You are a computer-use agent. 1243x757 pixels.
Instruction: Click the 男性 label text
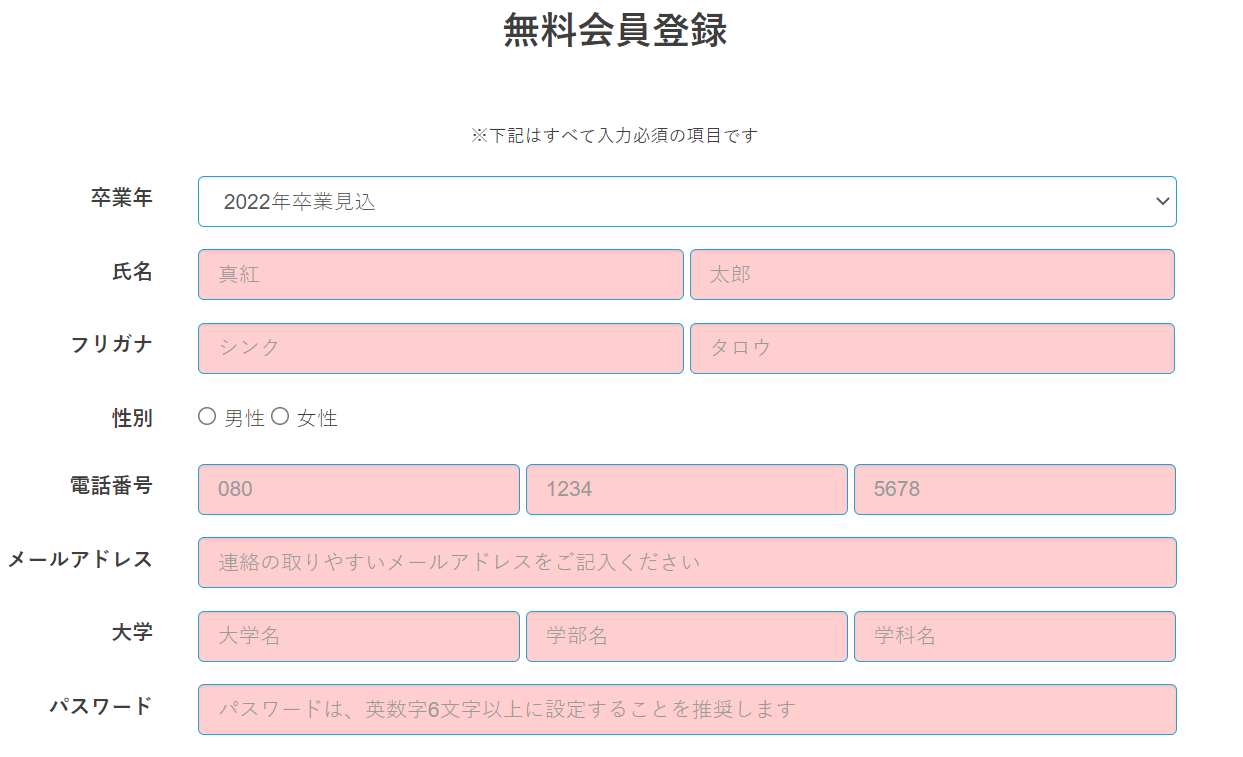244,419
